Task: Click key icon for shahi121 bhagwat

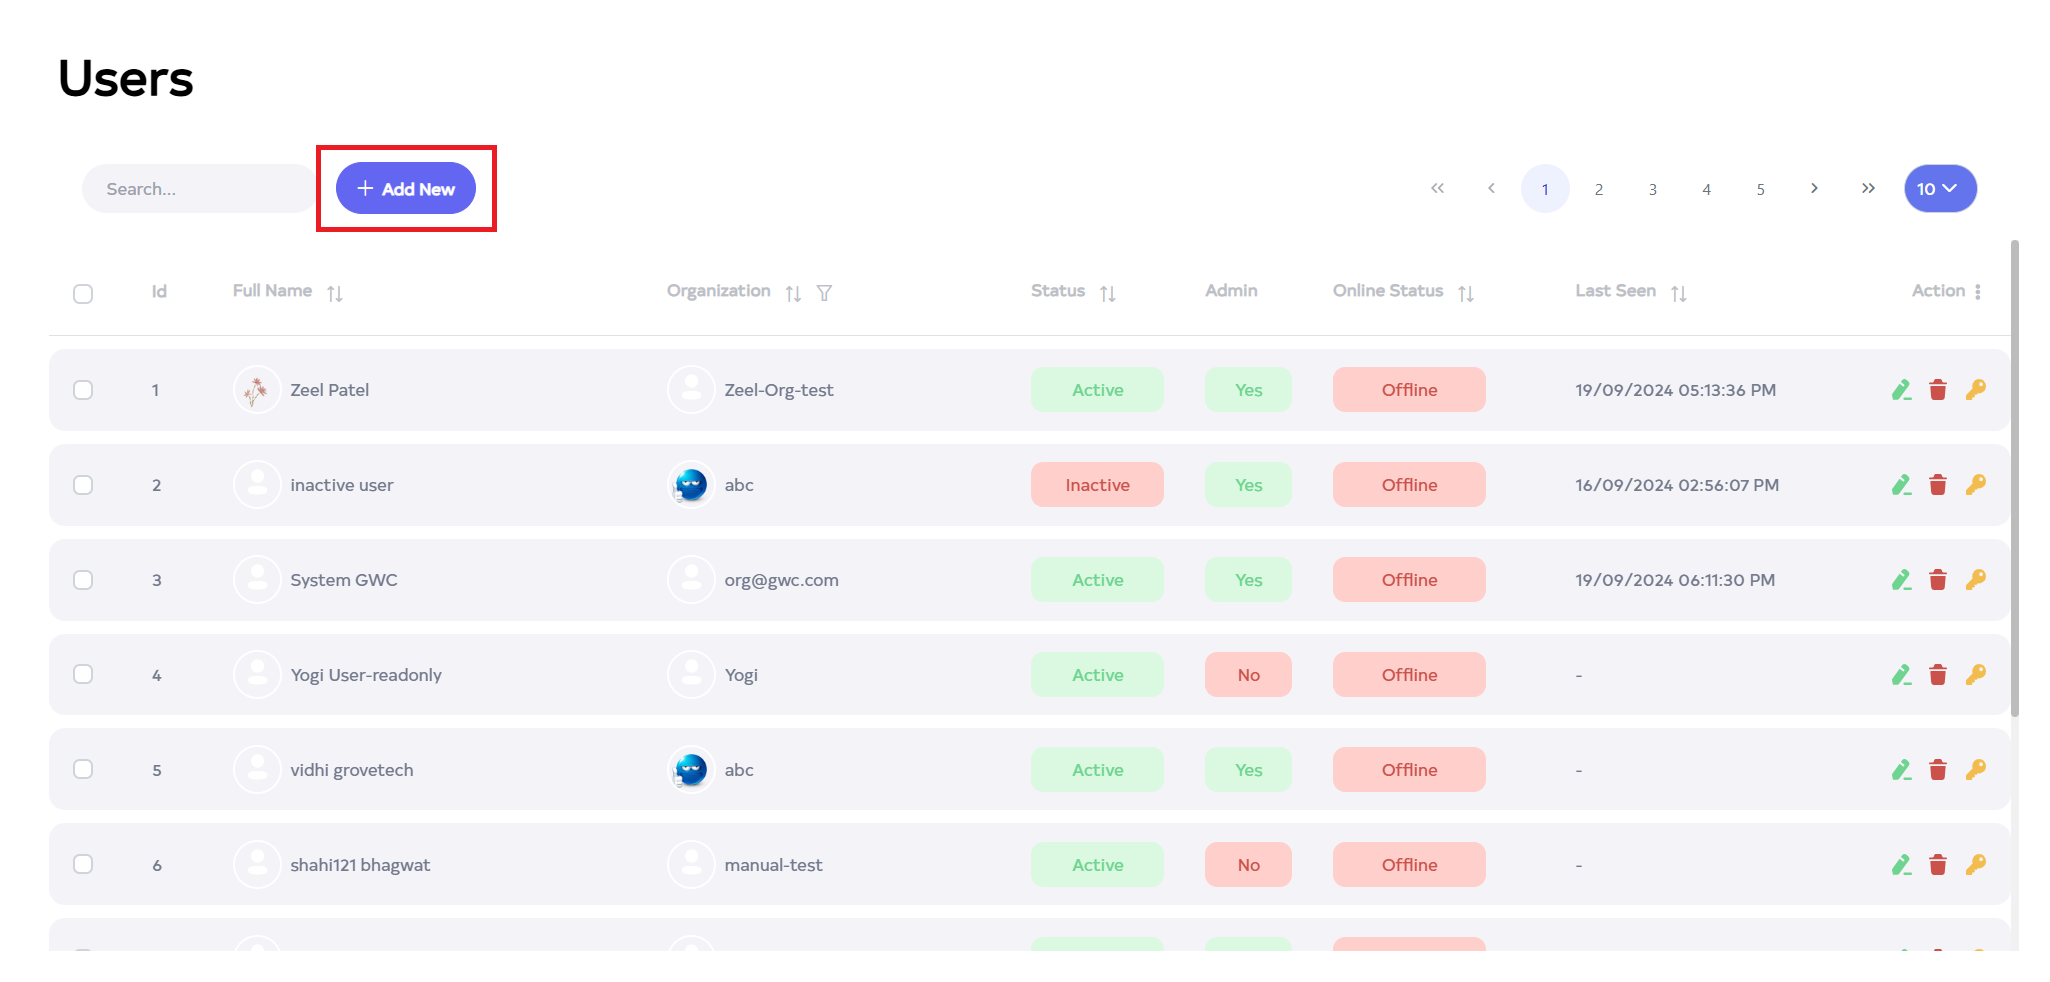Action: point(1975,865)
